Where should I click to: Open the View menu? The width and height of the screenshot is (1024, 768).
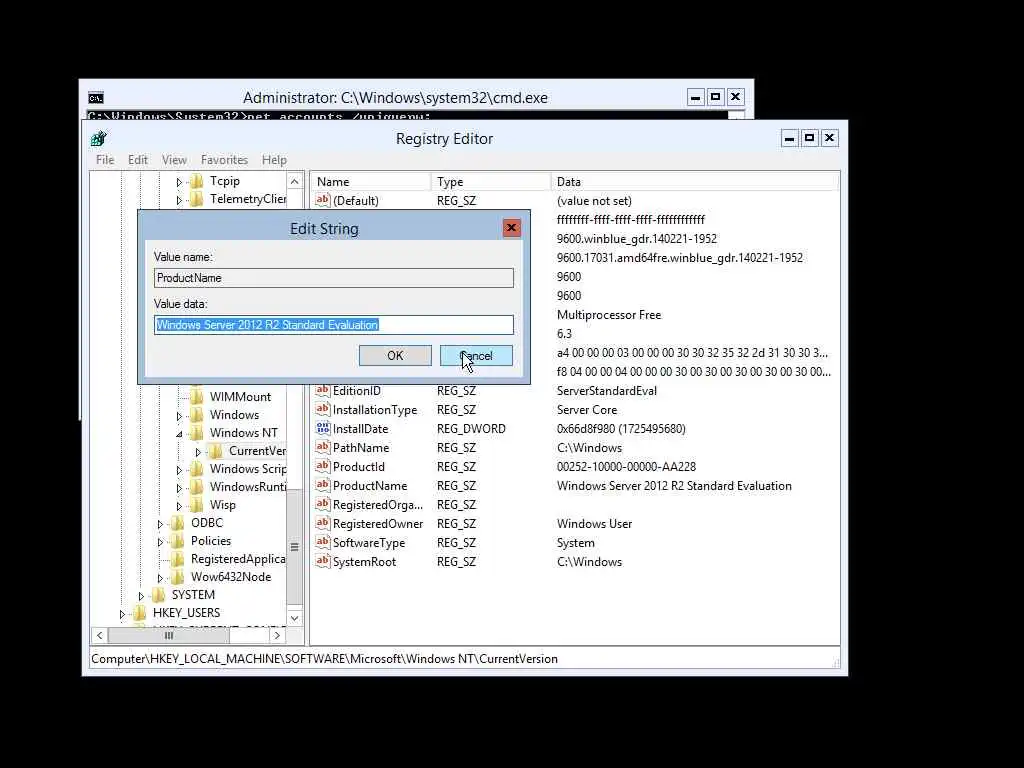click(174, 159)
